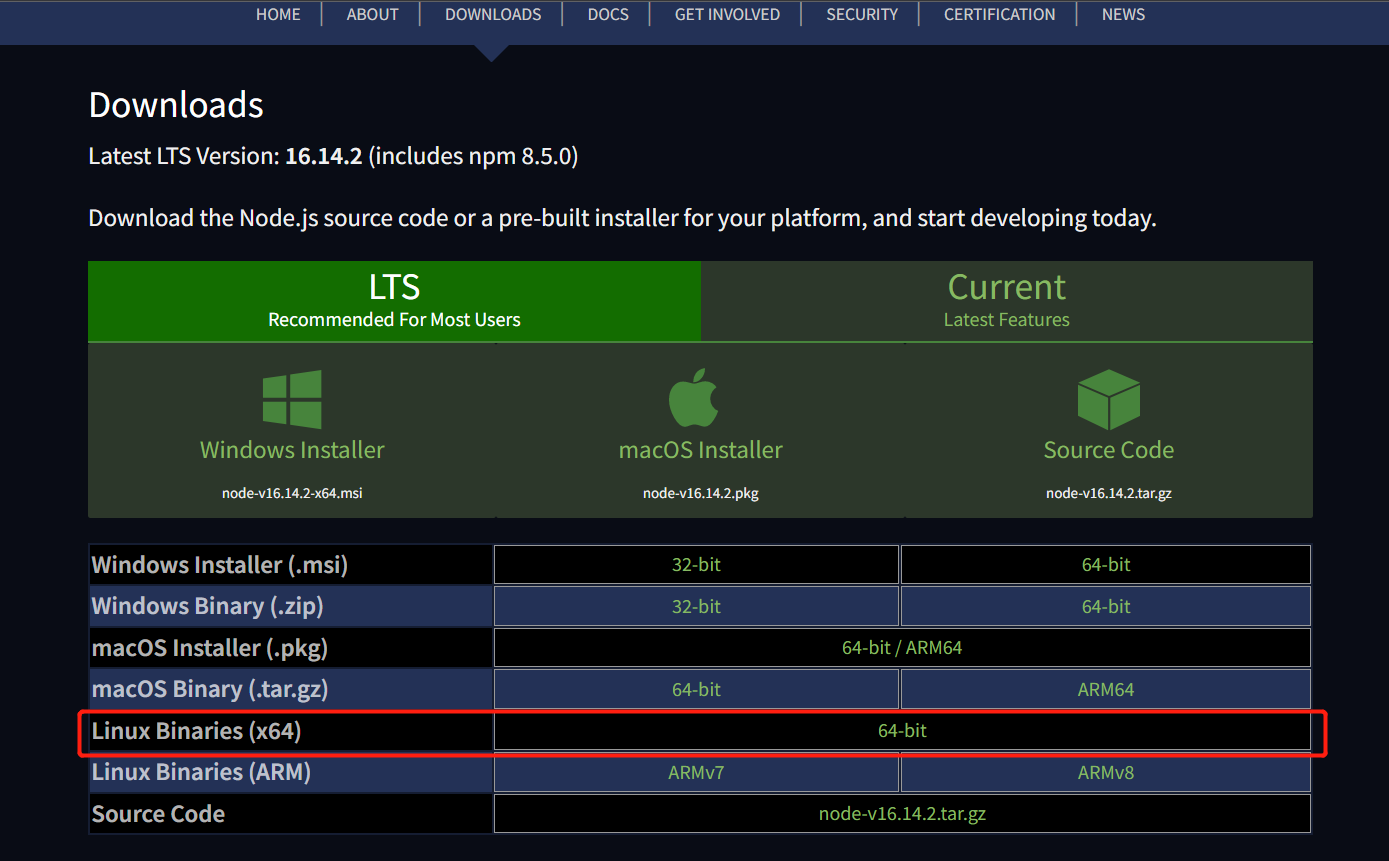Switch to the Current tab
The width and height of the screenshot is (1389, 861).
point(1007,301)
